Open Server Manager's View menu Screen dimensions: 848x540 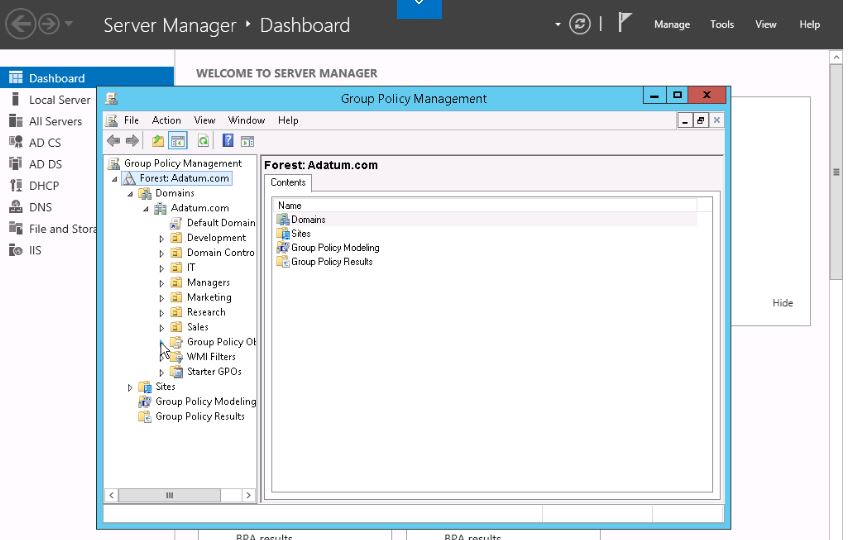[765, 24]
